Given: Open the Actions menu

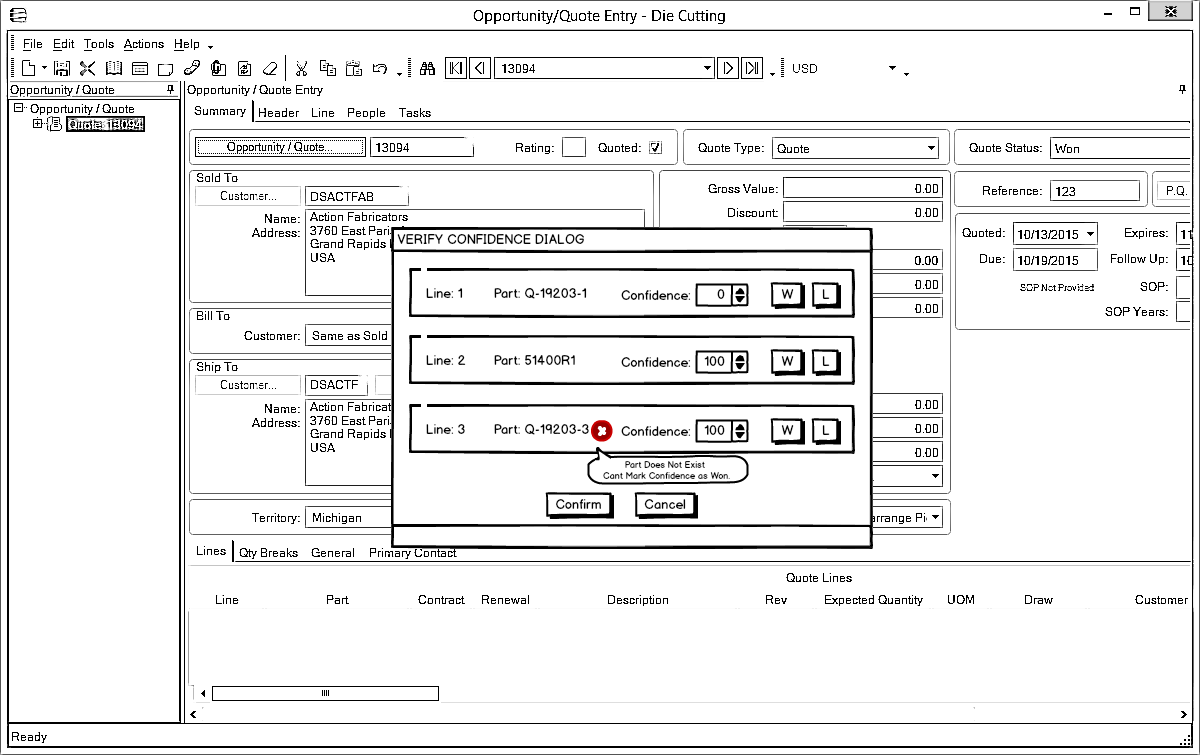Looking at the screenshot, I should tap(144, 44).
